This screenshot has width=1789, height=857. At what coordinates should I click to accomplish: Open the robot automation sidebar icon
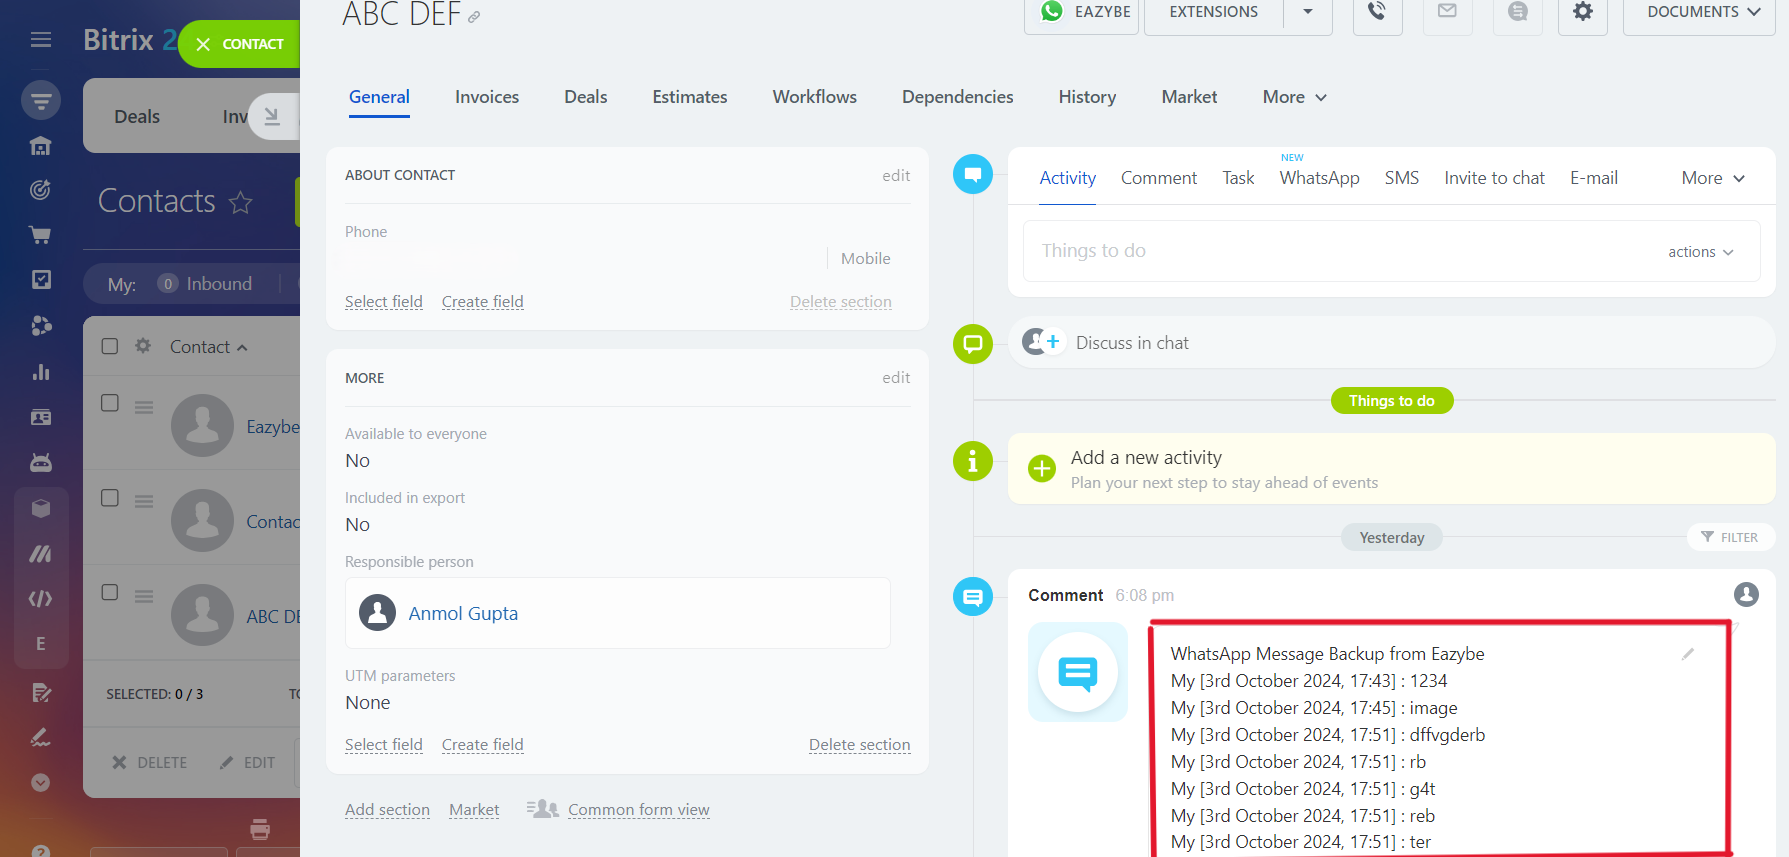click(x=41, y=463)
